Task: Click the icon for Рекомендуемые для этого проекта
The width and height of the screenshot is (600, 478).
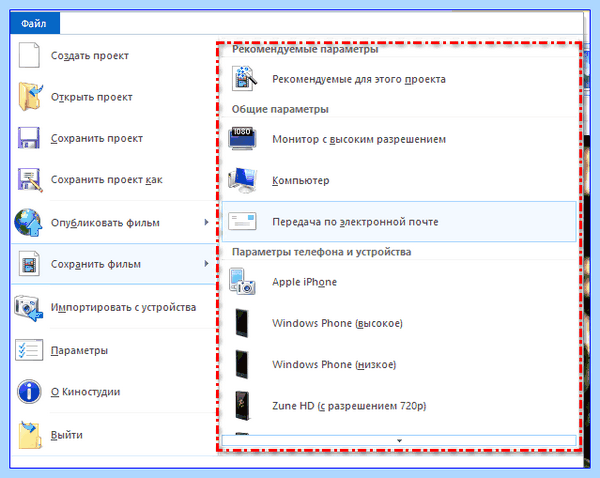Action: (244, 78)
